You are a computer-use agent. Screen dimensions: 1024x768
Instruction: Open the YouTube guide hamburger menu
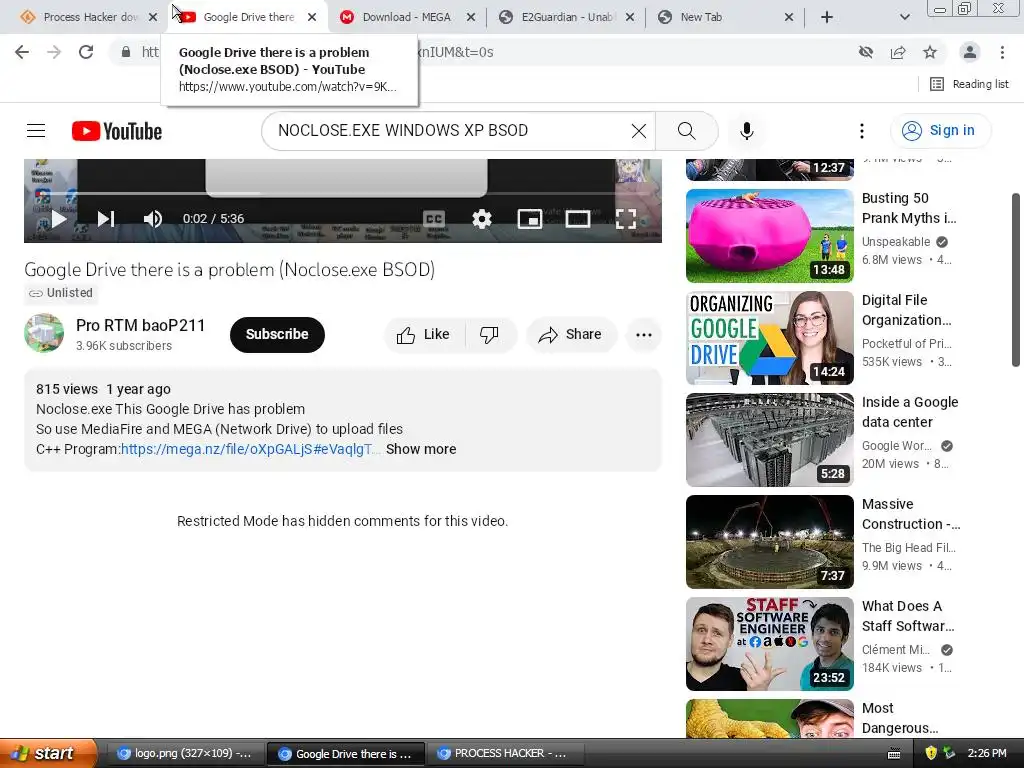36,131
